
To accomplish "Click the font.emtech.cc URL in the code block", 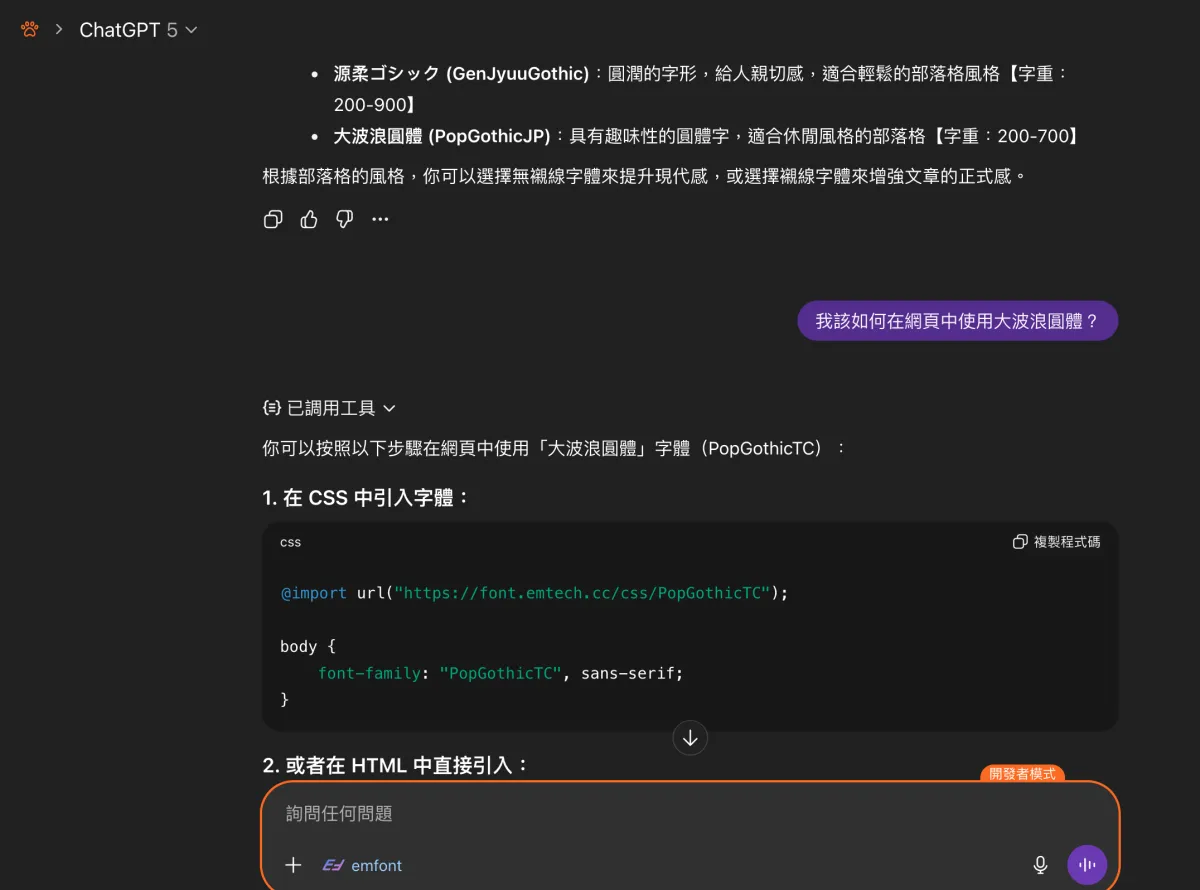I will [582, 593].
